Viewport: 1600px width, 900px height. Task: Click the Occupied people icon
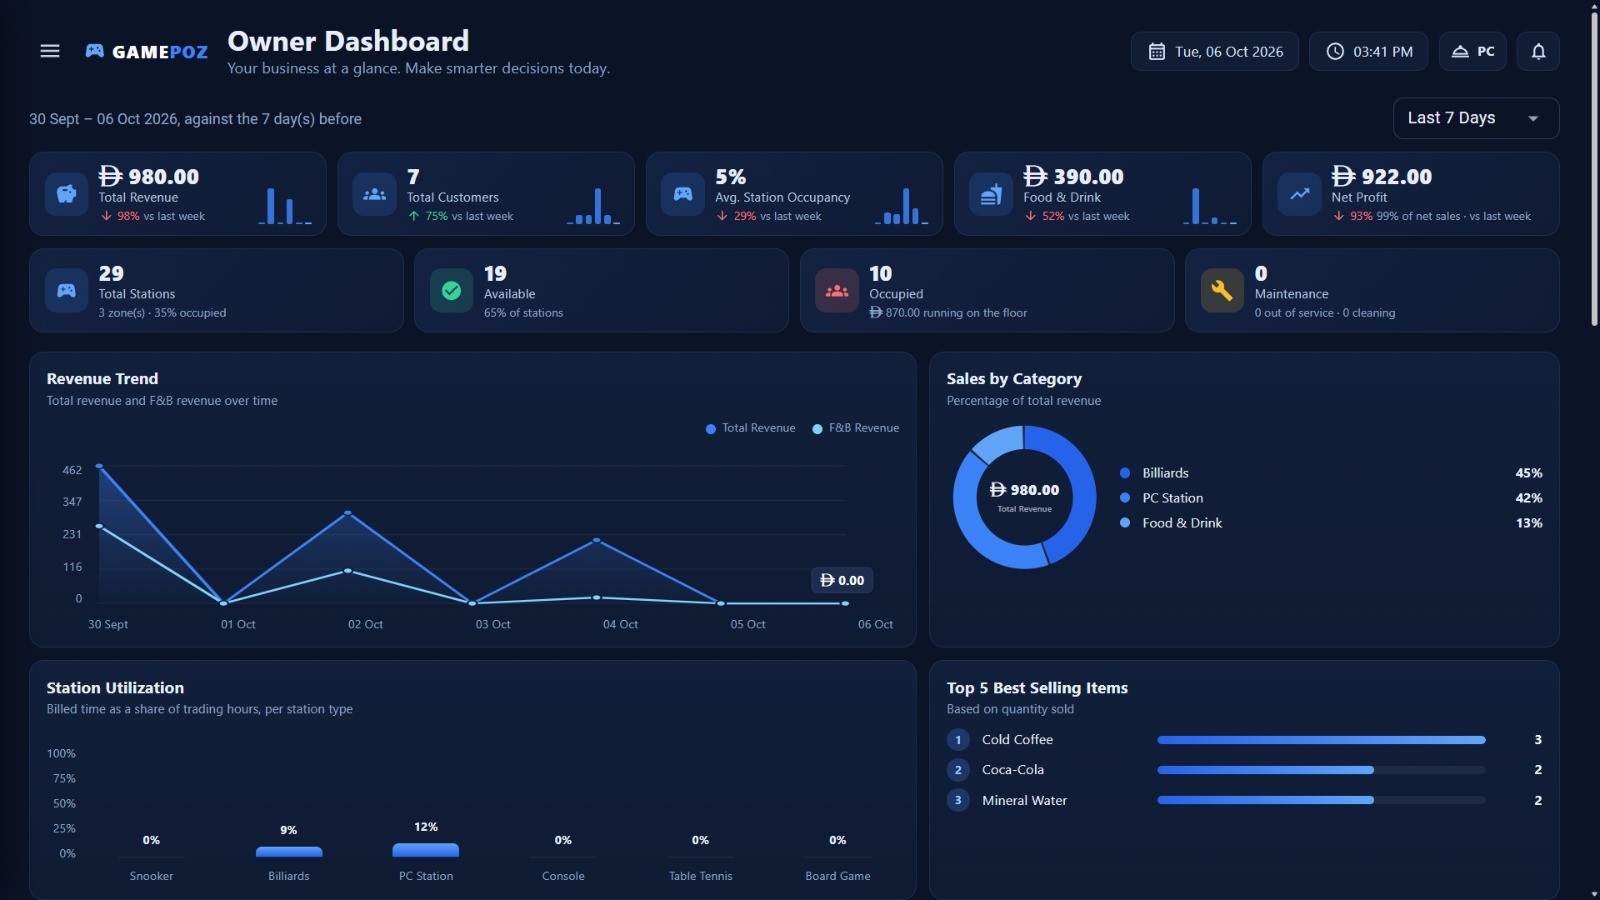(837, 291)
